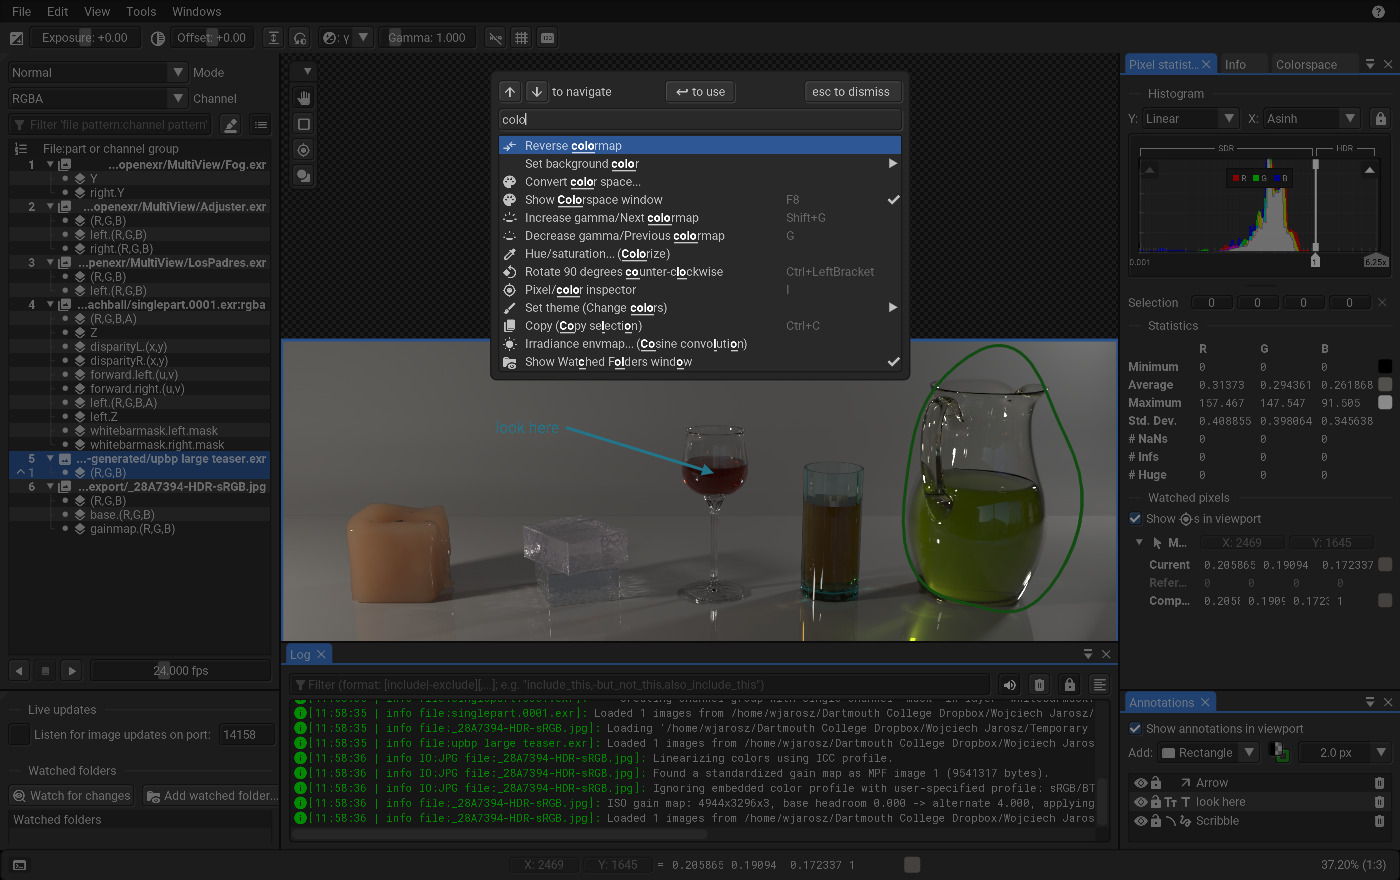Click the play button for animation
This screenshot has width=1400, height=880.
click(x=71, y=671)
